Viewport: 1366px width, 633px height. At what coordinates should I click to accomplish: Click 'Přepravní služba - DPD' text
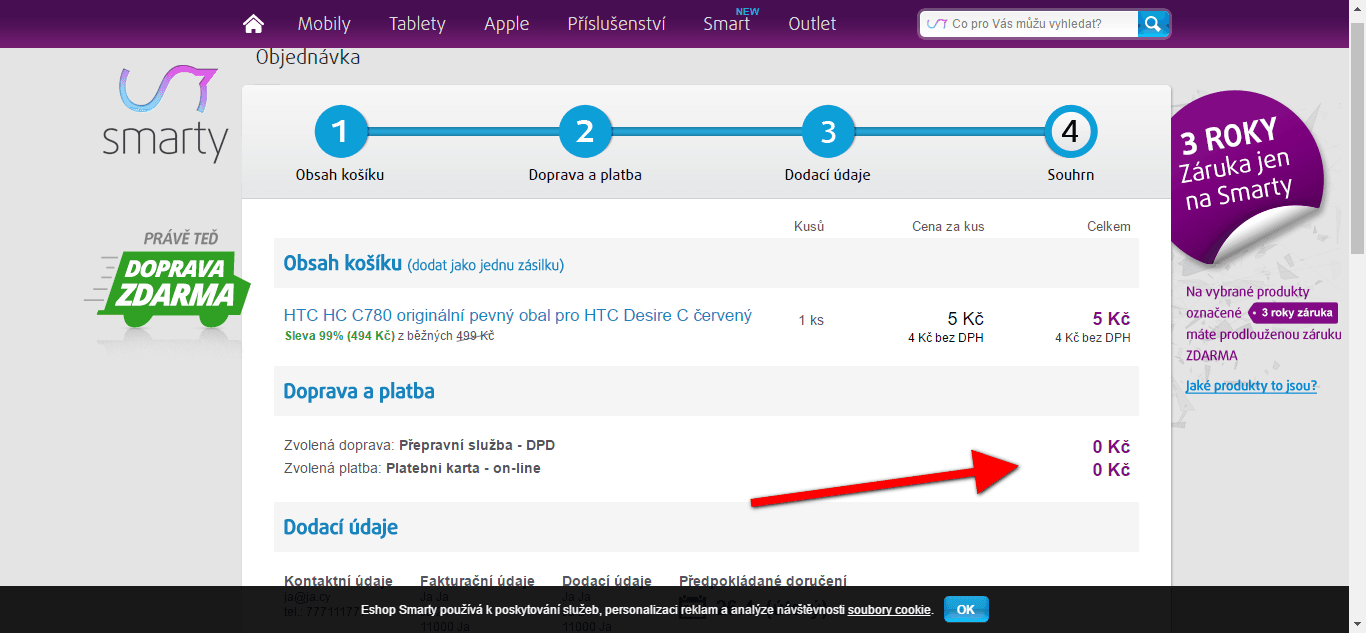pos(477,445)
